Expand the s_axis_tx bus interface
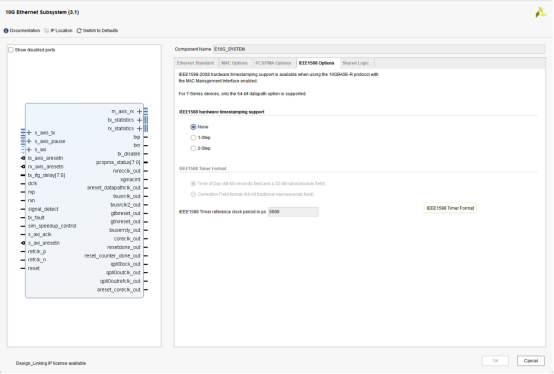The width and height of the screenshot is (554, 374). (29, 133)
